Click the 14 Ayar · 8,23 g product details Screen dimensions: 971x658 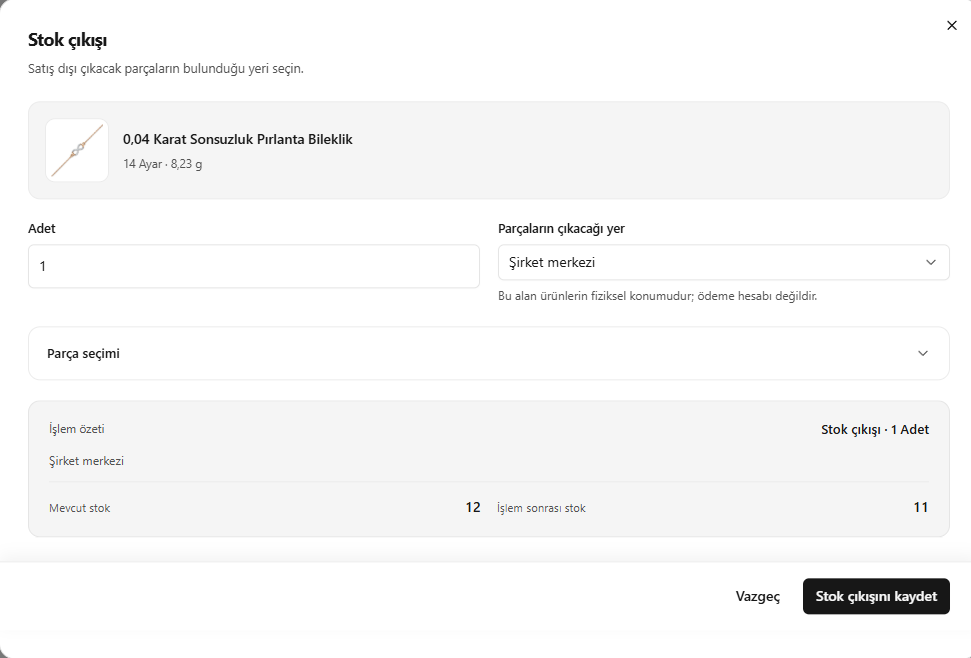[x=162, y=164]
